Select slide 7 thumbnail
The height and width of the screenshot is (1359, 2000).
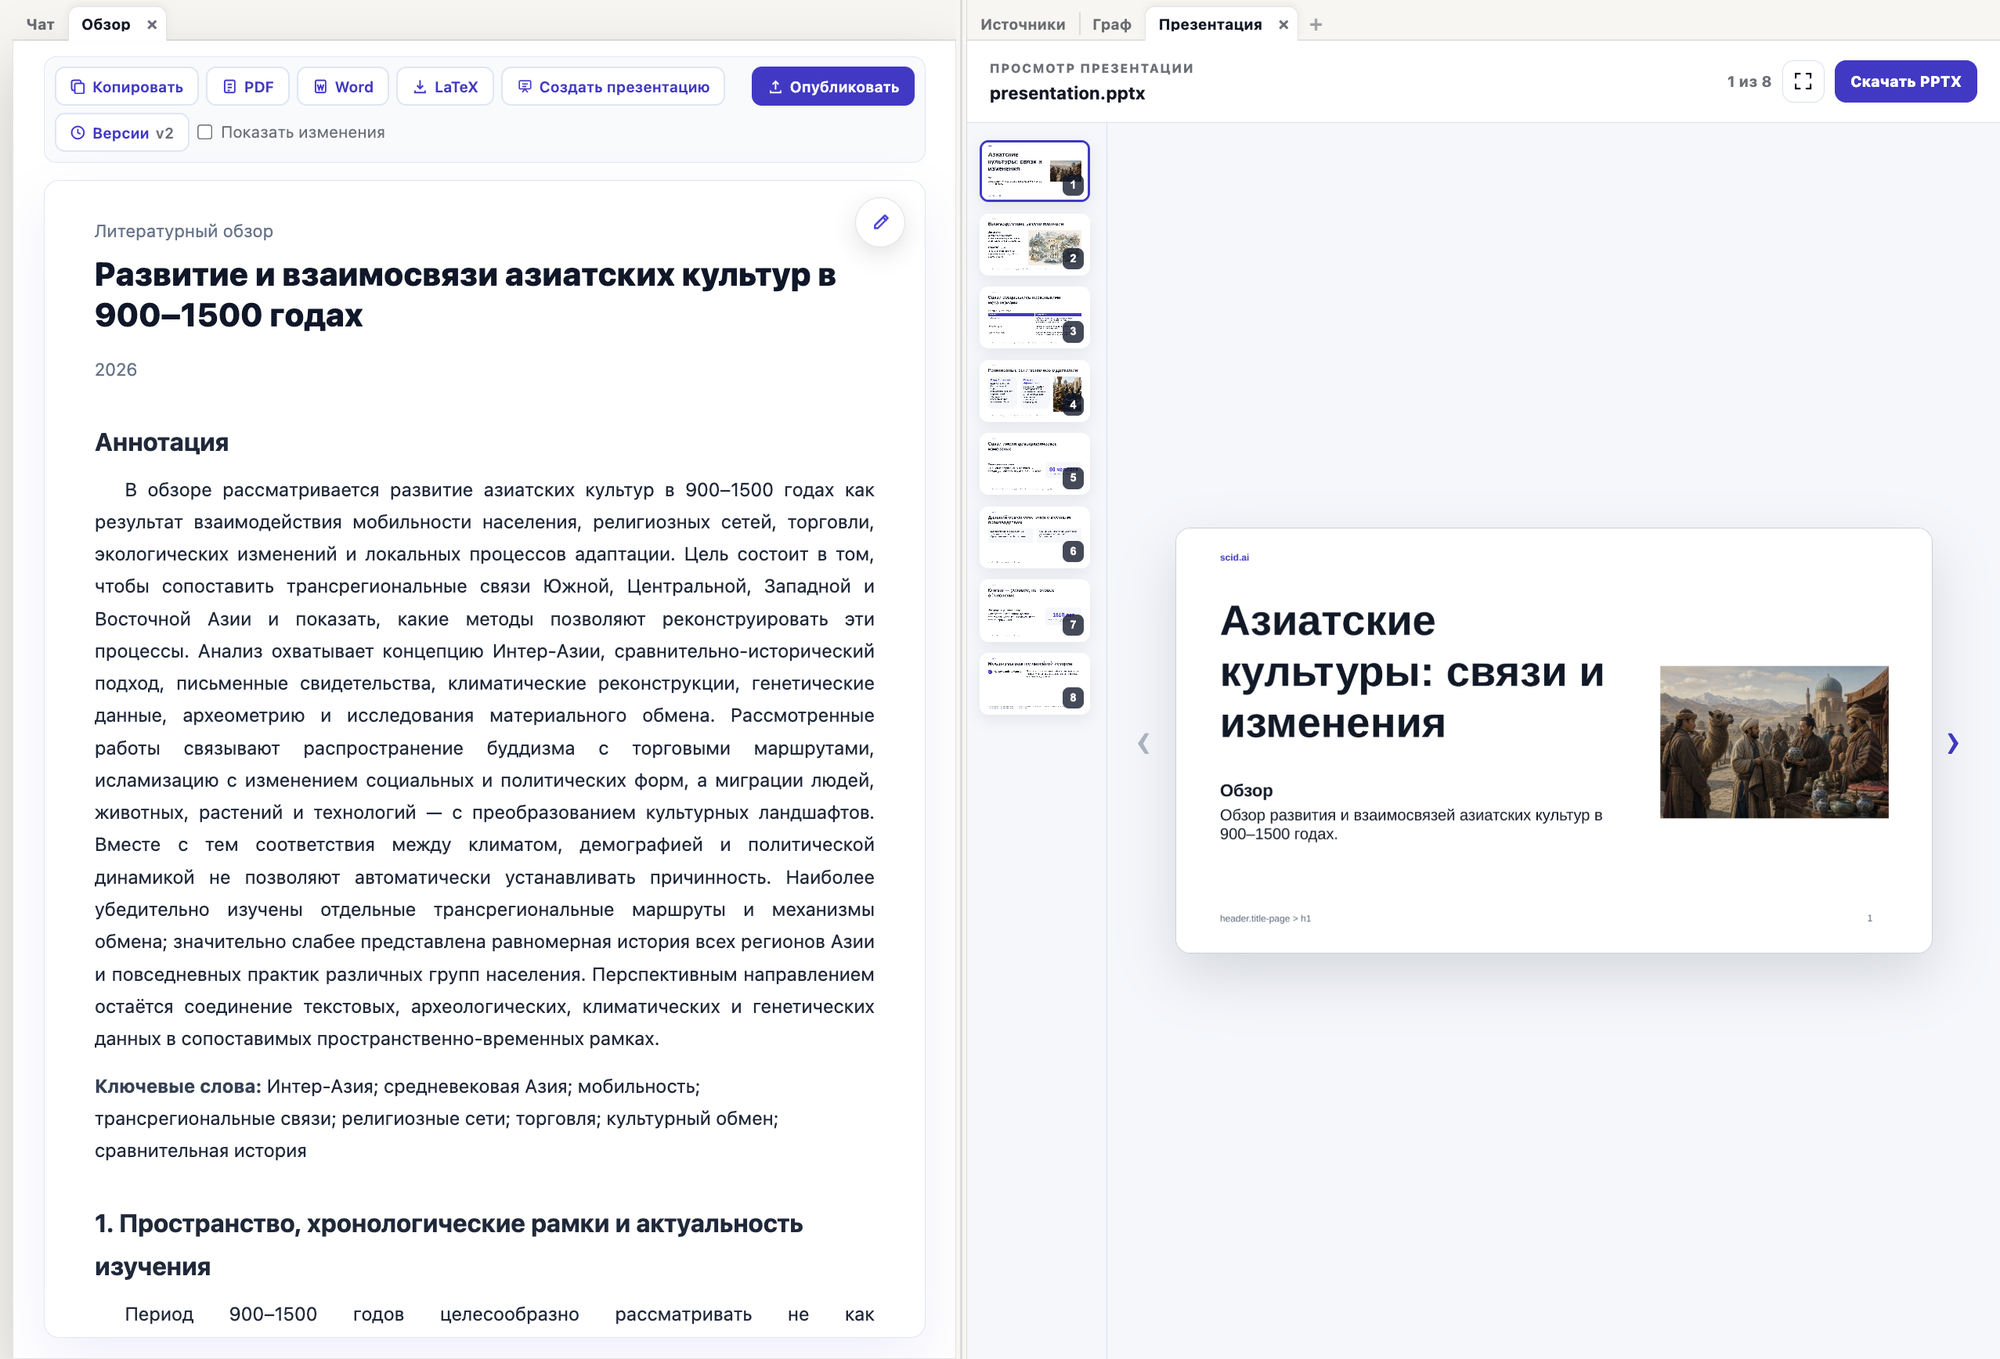click(x=1034, y=610)
